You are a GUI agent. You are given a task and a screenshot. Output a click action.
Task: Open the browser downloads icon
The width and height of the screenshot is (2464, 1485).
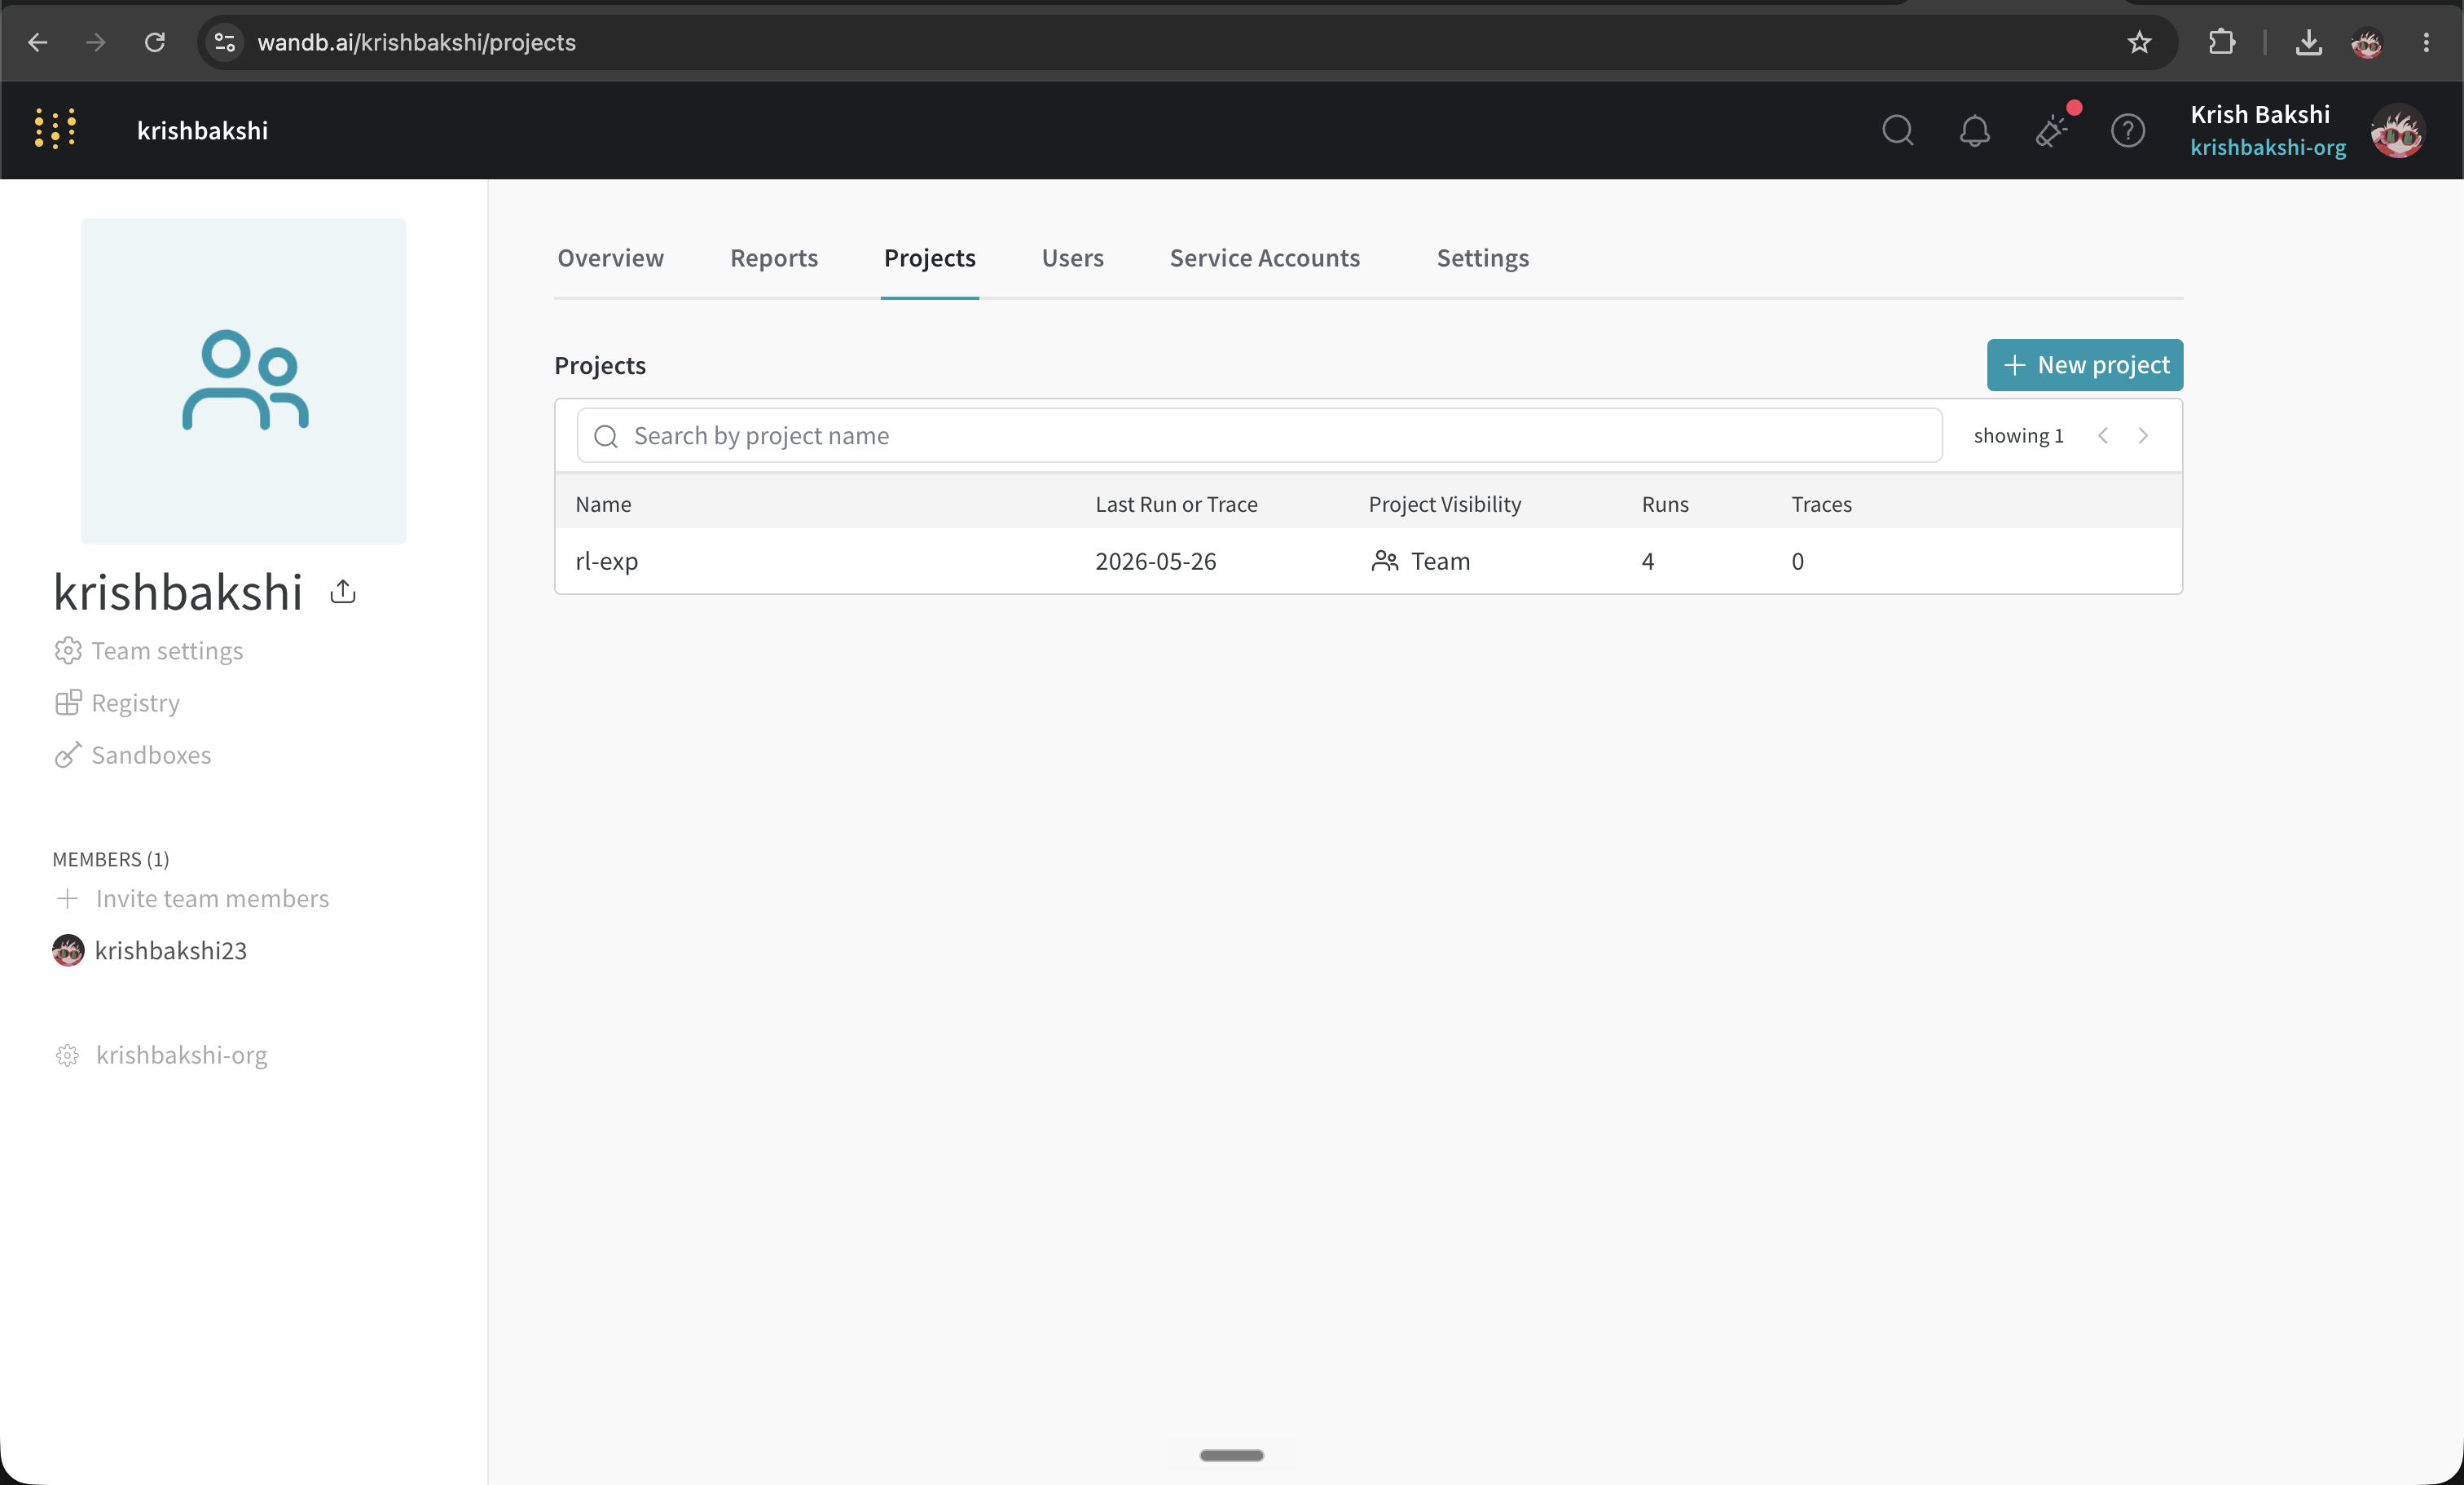tap(2309, 42)
